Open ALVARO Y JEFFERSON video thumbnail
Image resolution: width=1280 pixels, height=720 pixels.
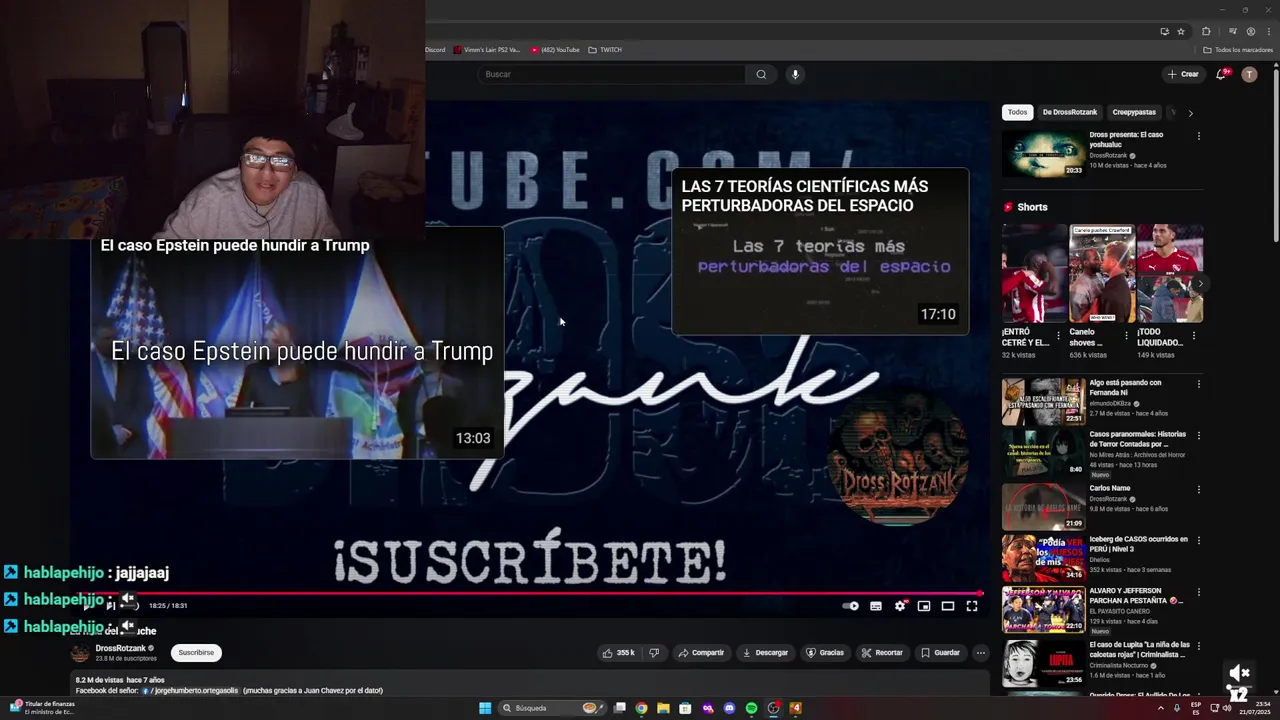tap(1043, 609)
